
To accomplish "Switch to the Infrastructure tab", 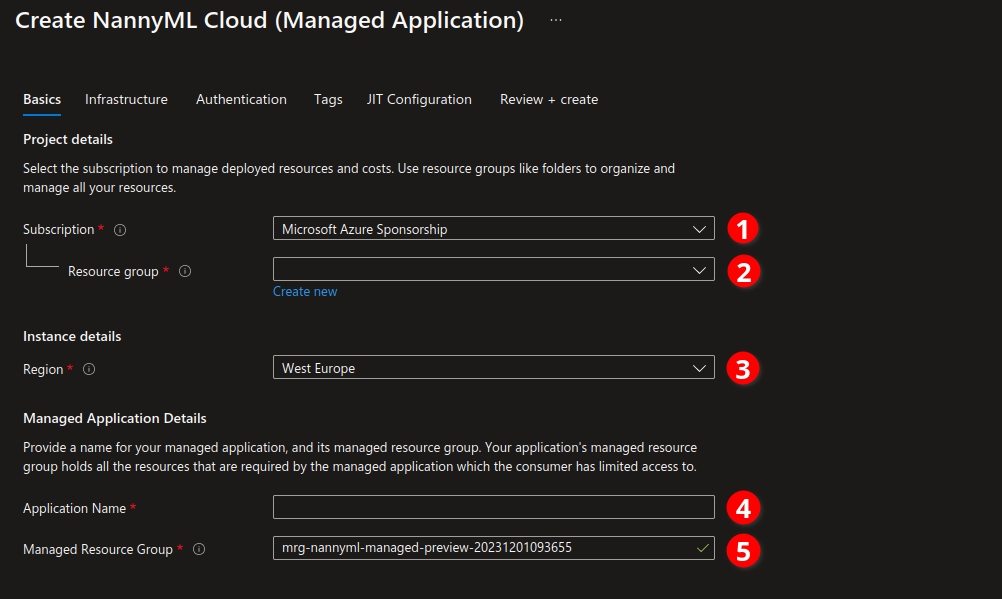I will 126,99.
